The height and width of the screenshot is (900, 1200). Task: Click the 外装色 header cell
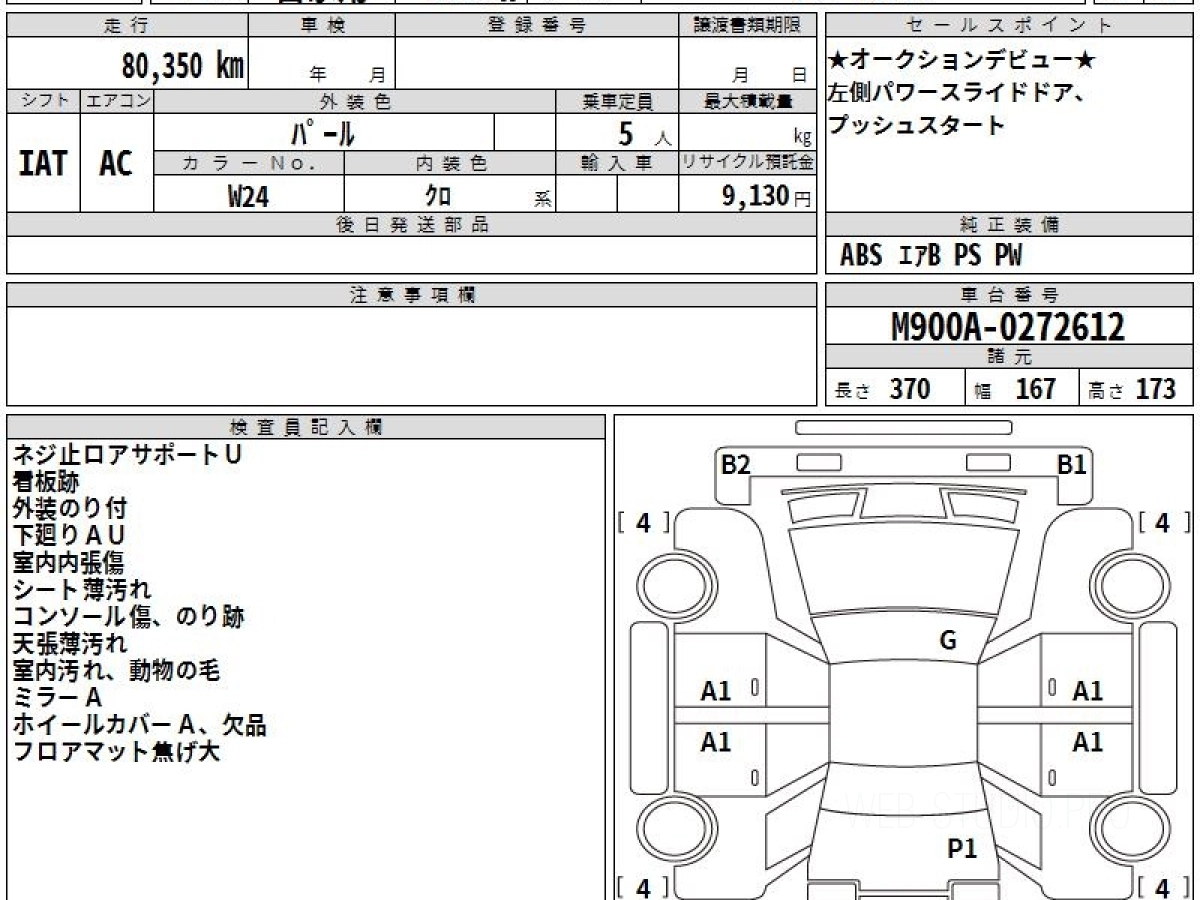[355, 101]
